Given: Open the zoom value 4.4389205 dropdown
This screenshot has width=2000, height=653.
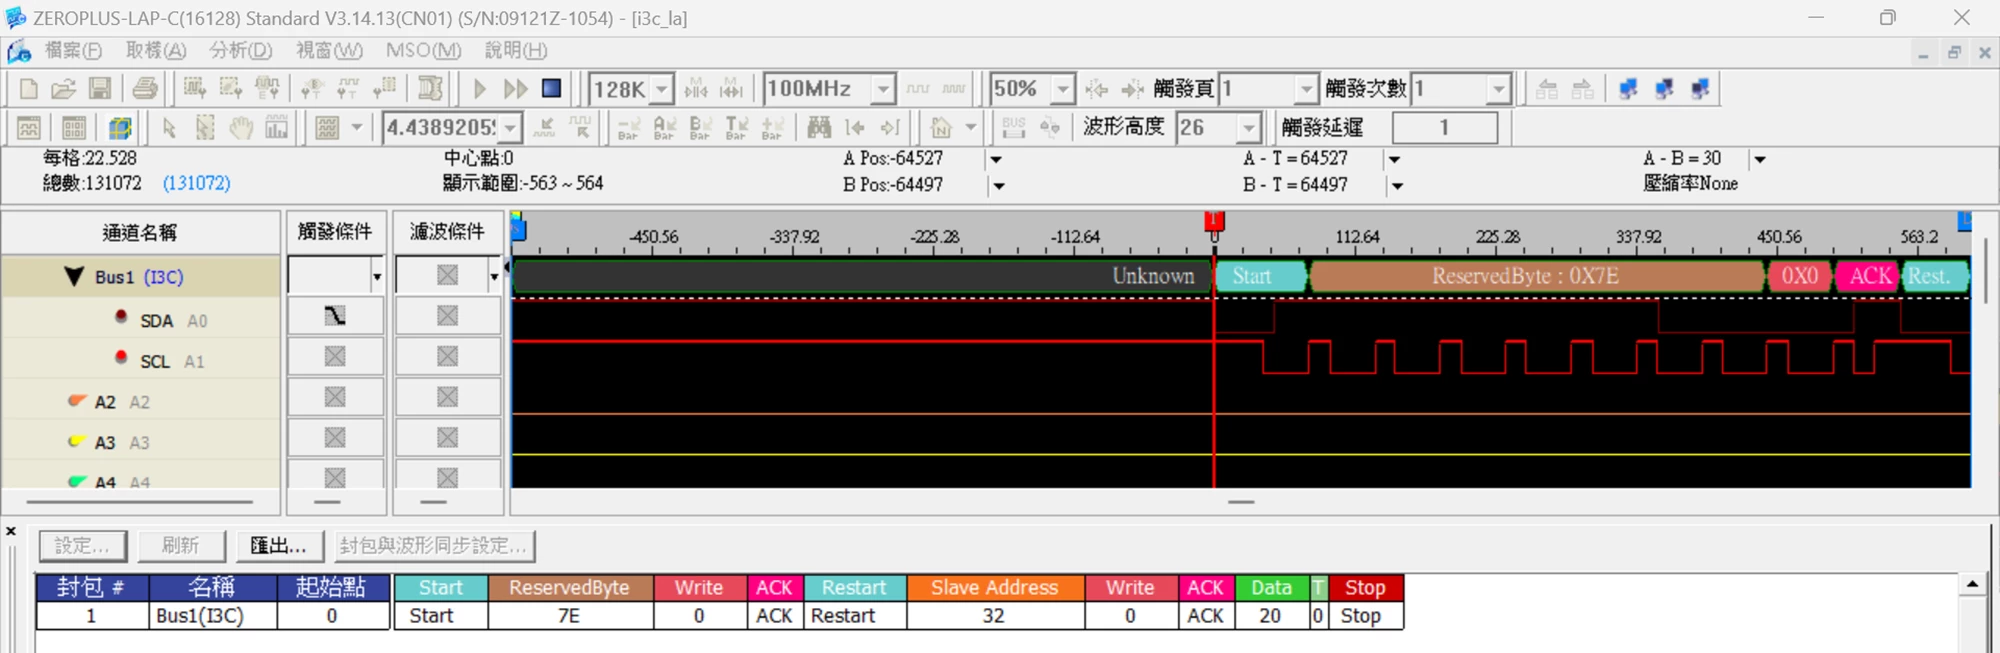Looking at the screenshot, I should (511, 128).
